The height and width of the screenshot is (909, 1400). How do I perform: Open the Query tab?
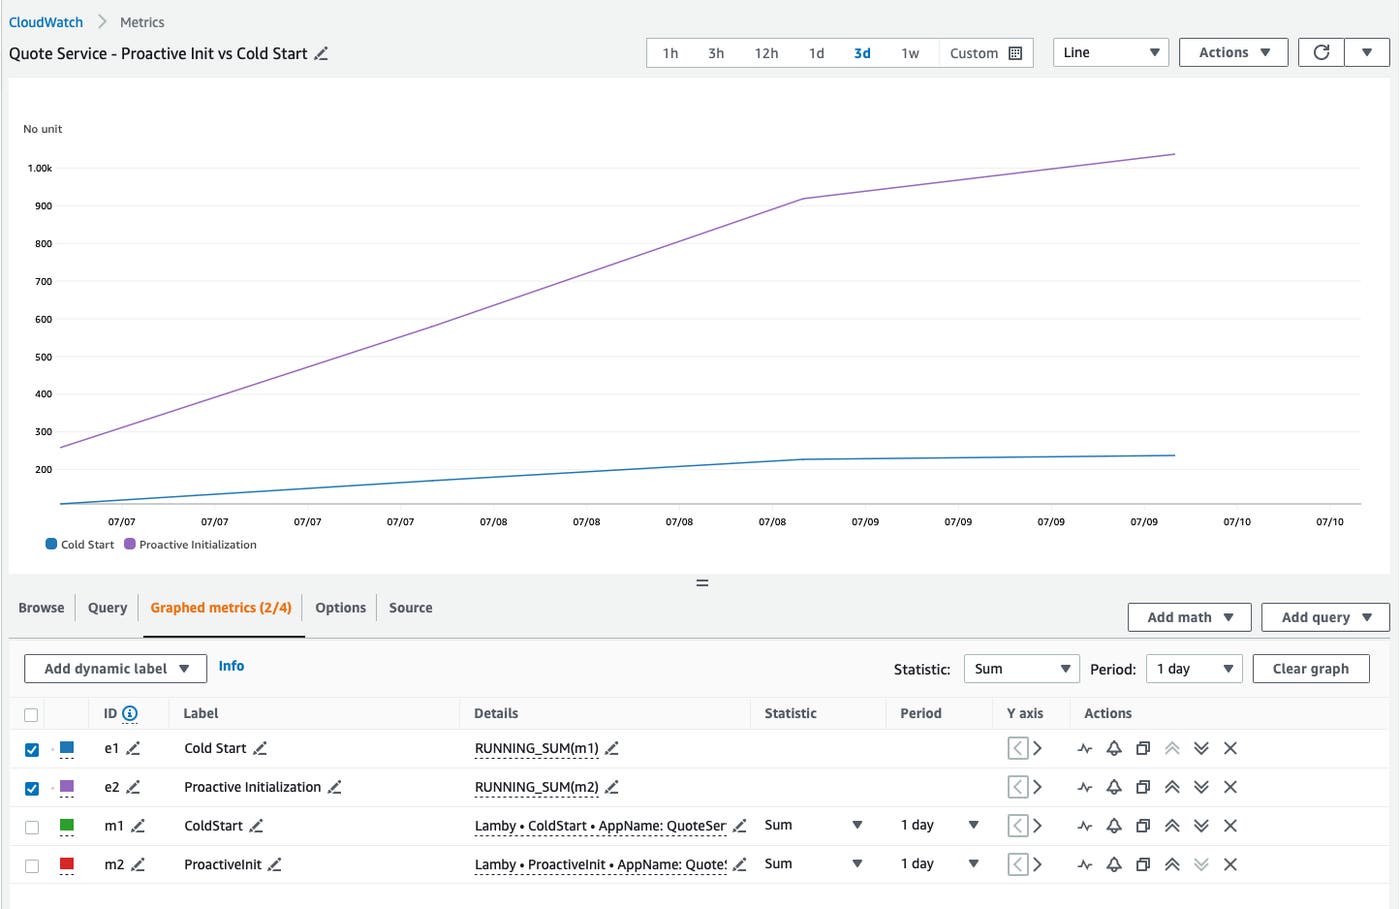(106, 607)
